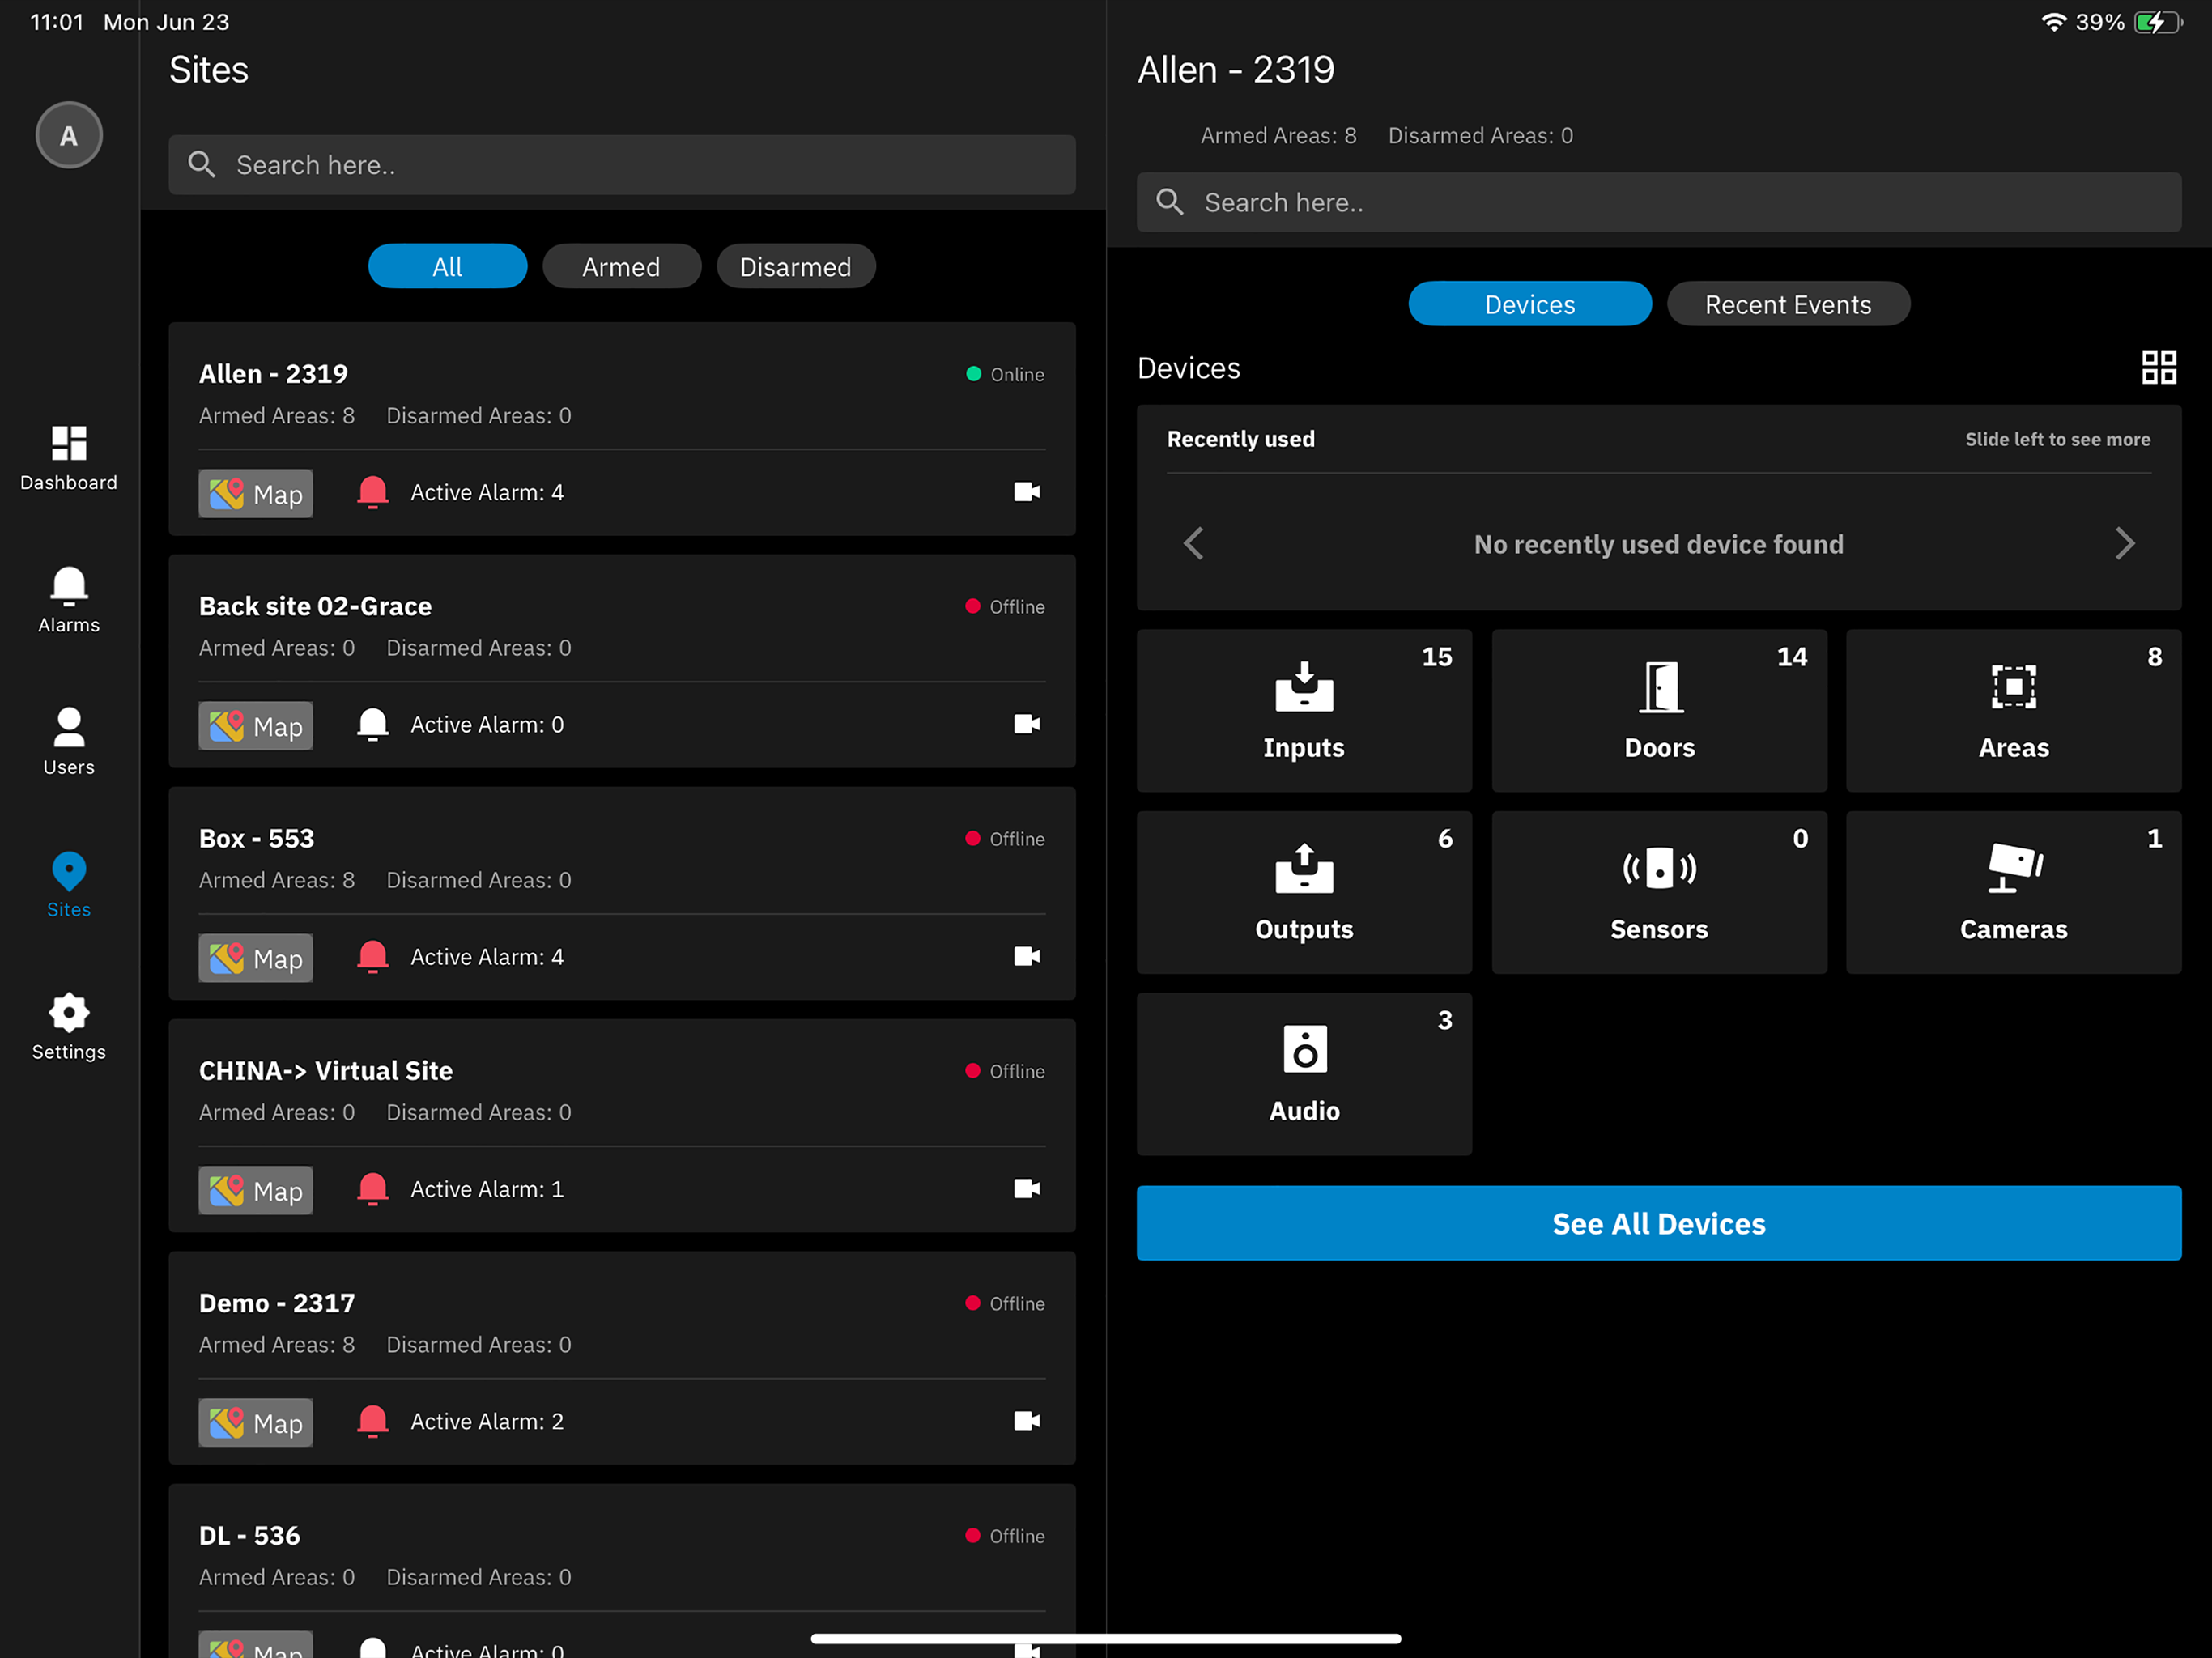Go to Users in the sidebar

click(x=68, y=742)
